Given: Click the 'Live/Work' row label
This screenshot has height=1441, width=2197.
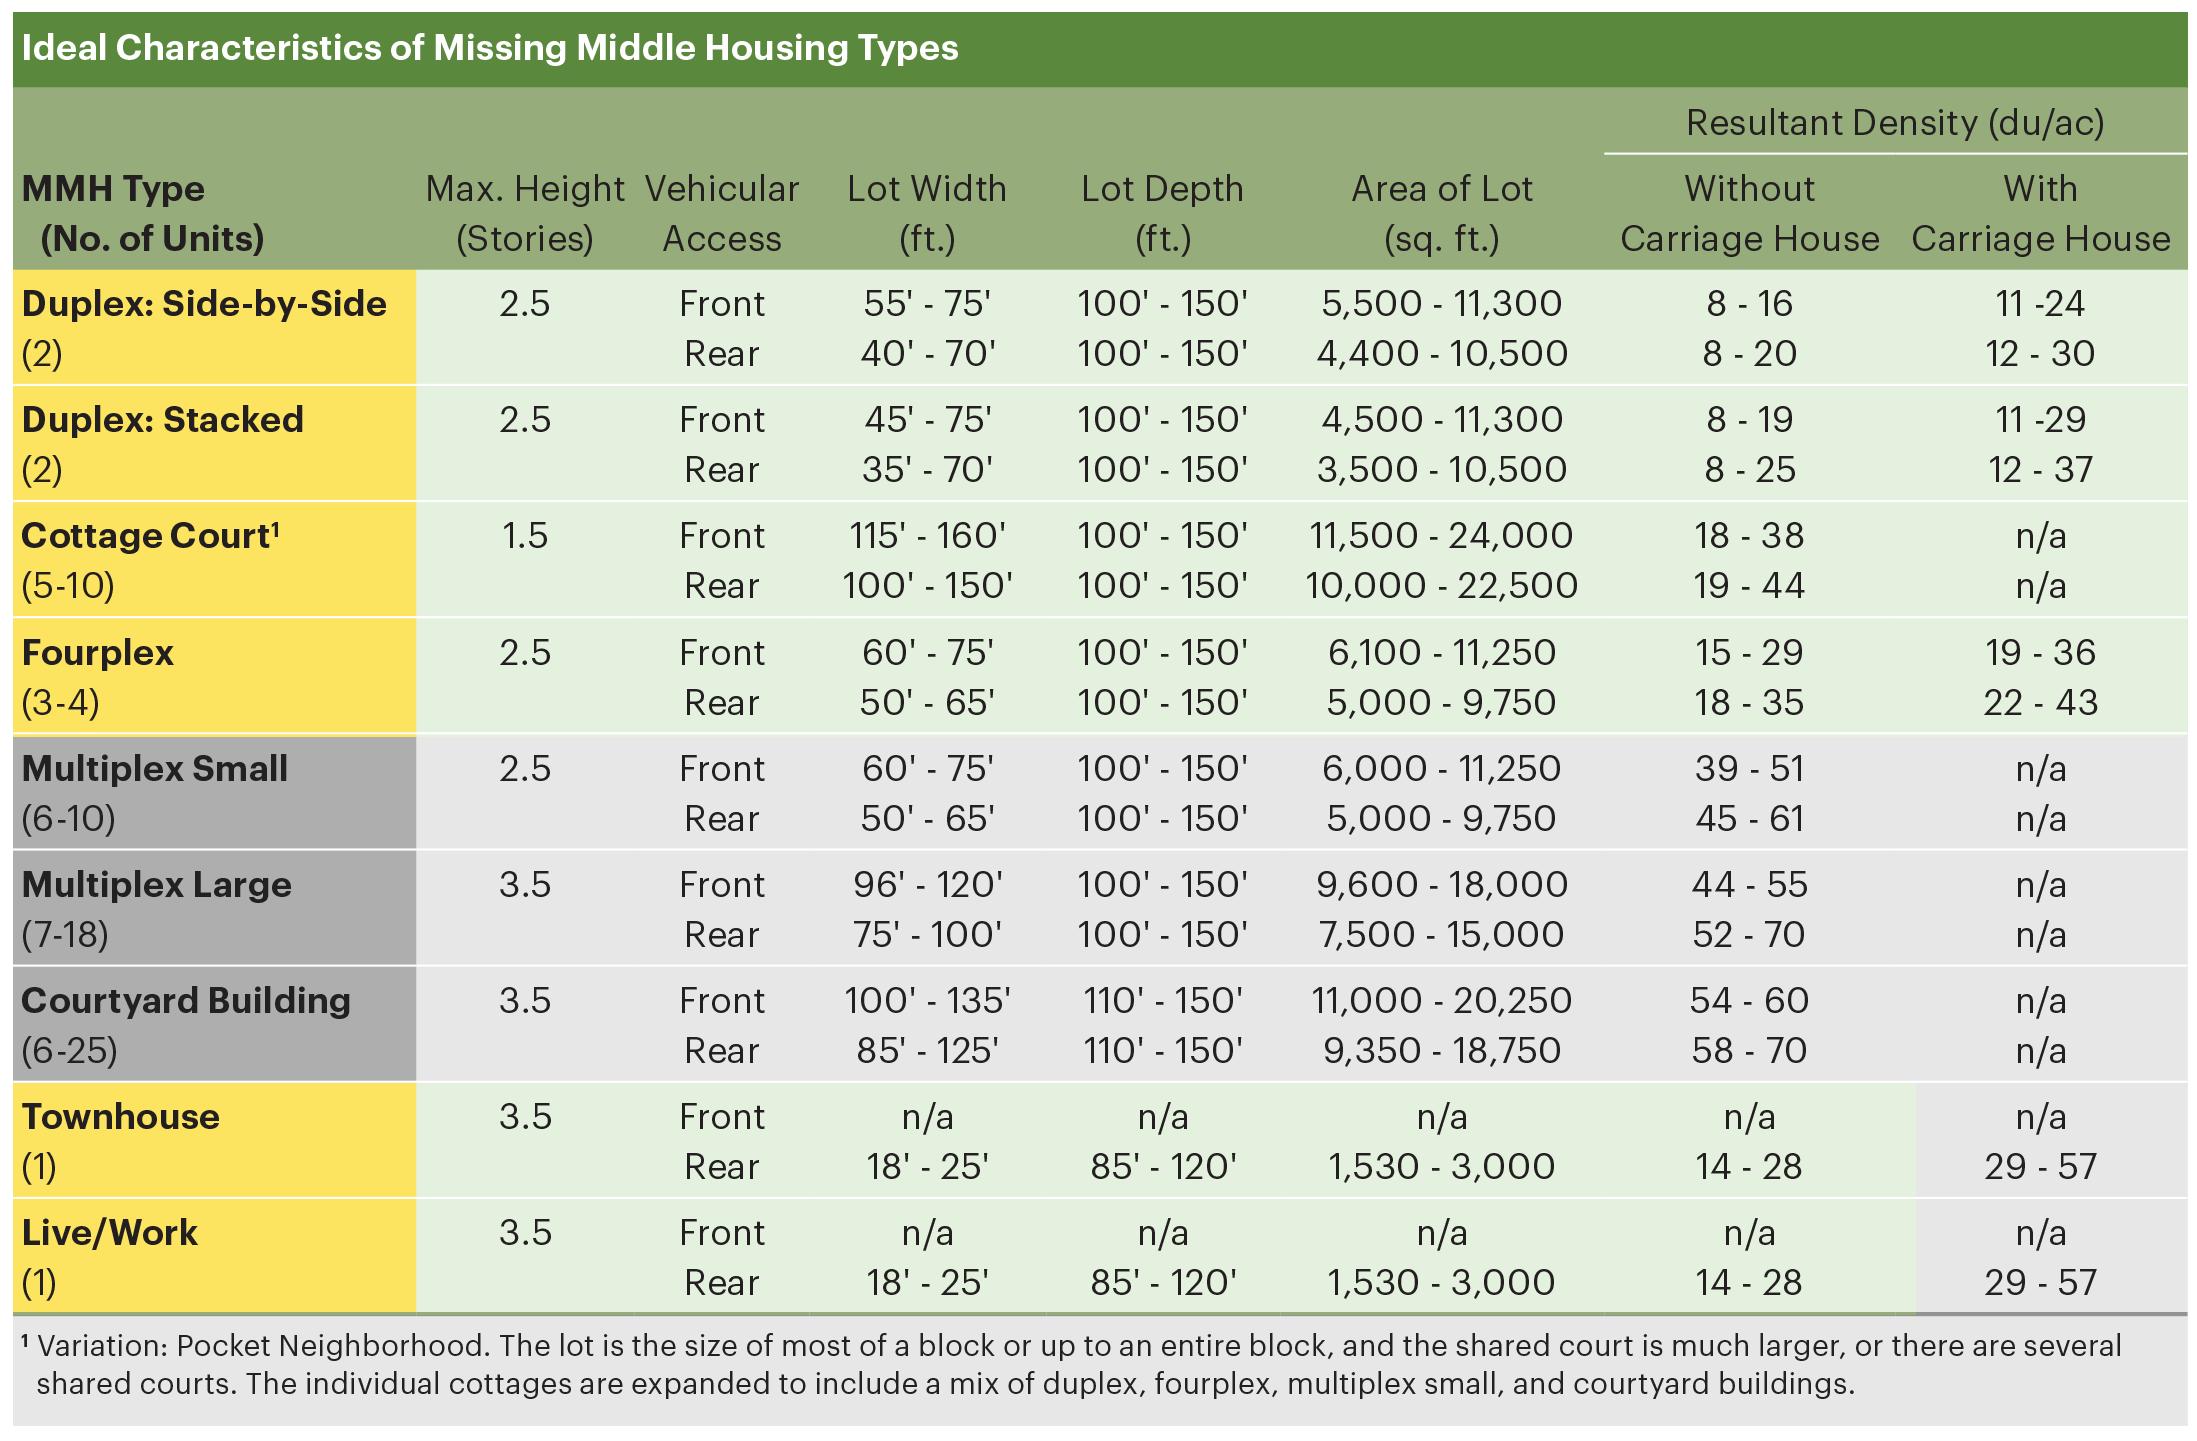Looking at the screenshot, I should [109, 1233].
